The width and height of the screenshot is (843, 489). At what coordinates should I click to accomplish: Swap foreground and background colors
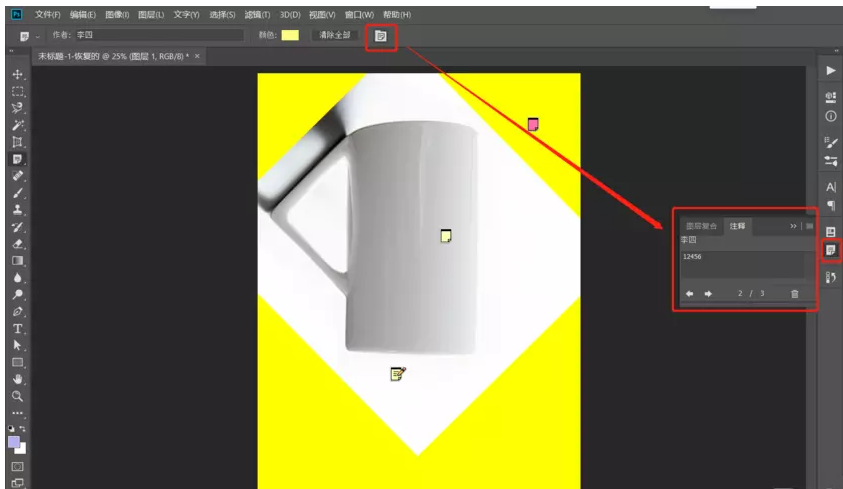[x=23, y=429]
